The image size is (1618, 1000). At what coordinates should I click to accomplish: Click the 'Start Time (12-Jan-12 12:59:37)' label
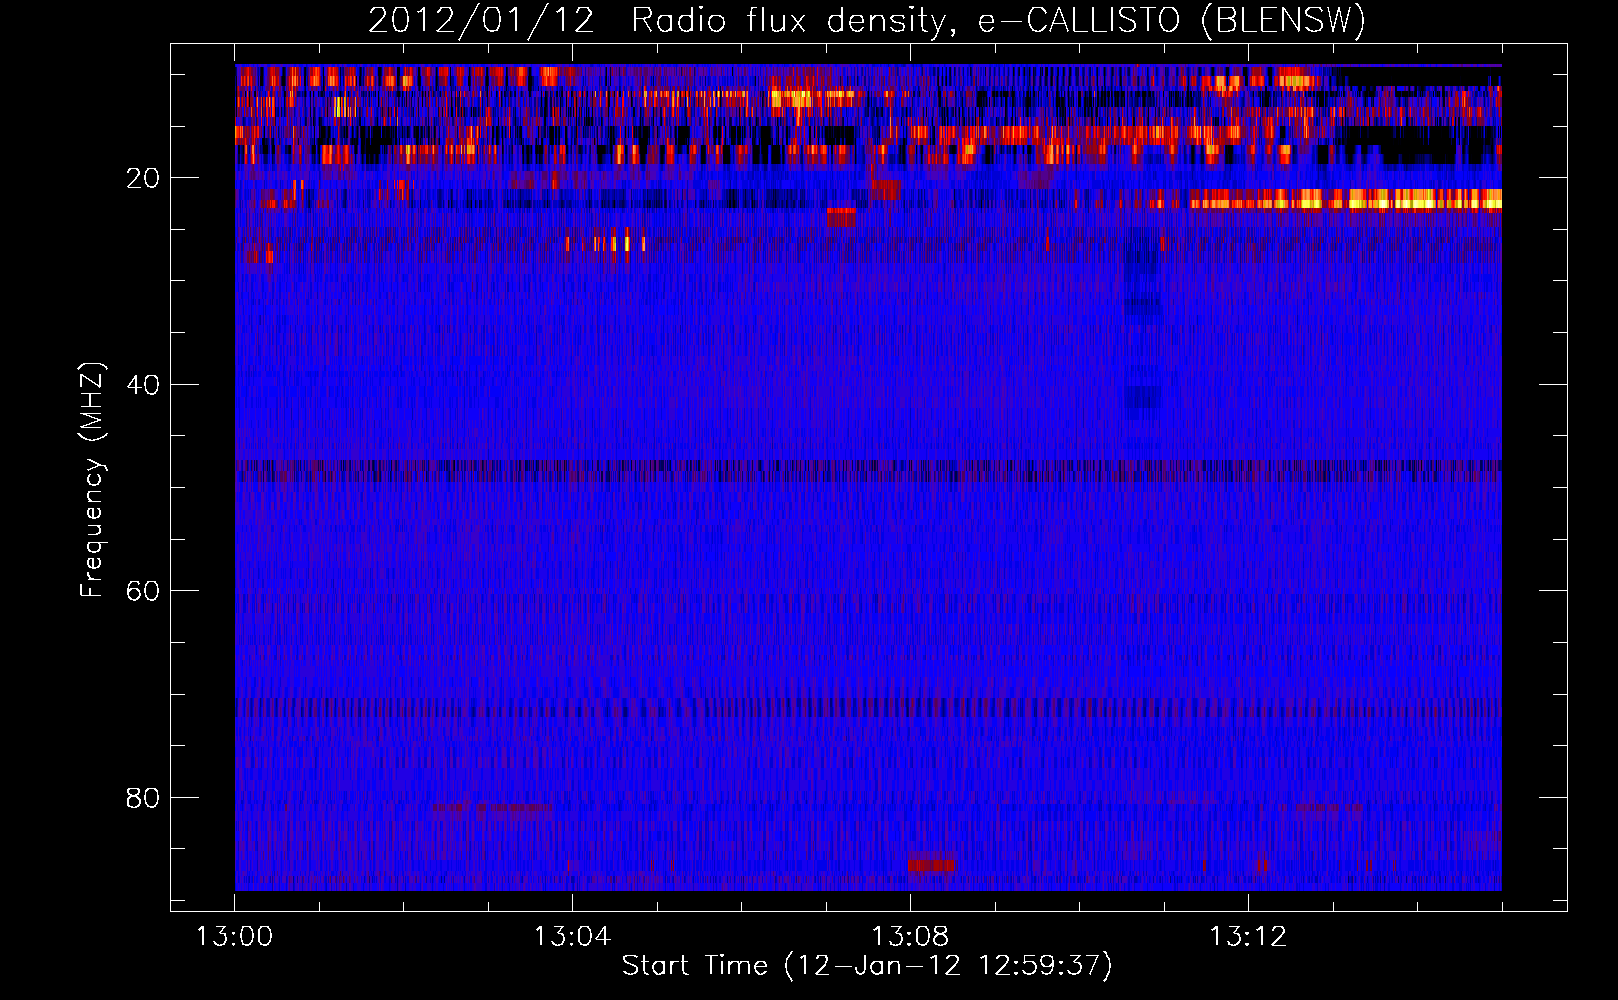click(x=867, y=966)
